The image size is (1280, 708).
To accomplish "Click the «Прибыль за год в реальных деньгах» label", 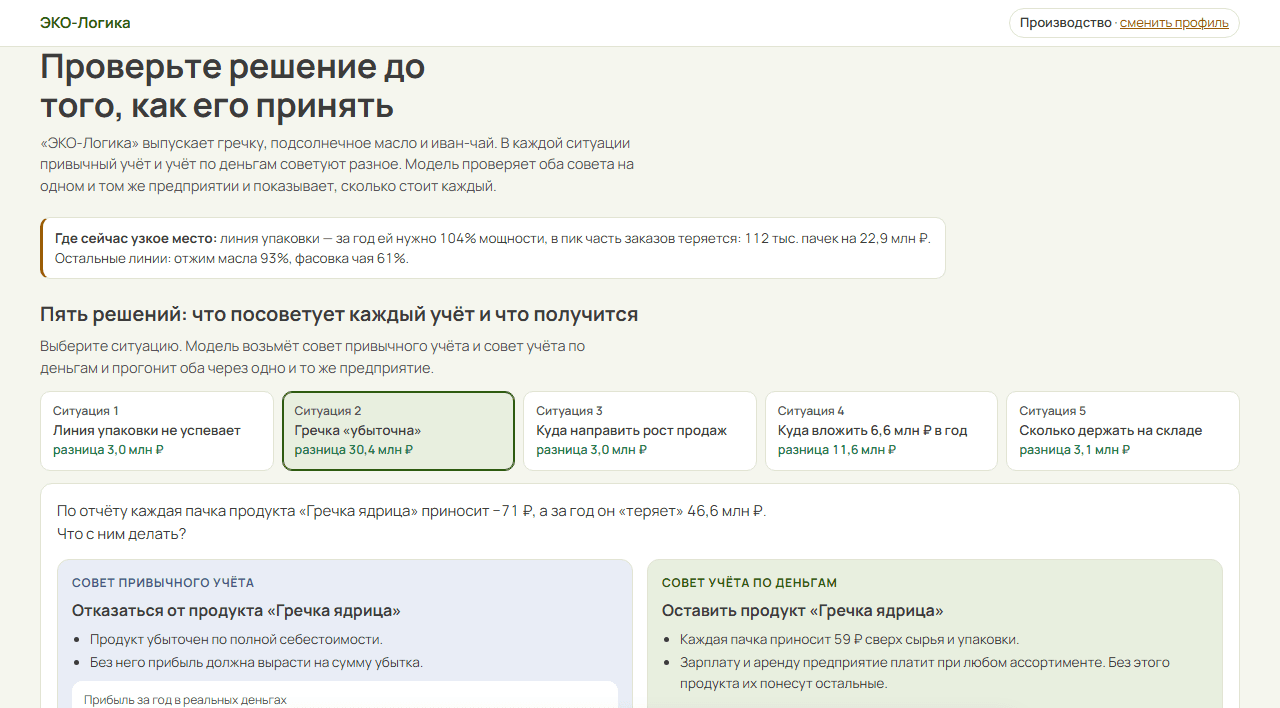I will (x=185, y=700).
